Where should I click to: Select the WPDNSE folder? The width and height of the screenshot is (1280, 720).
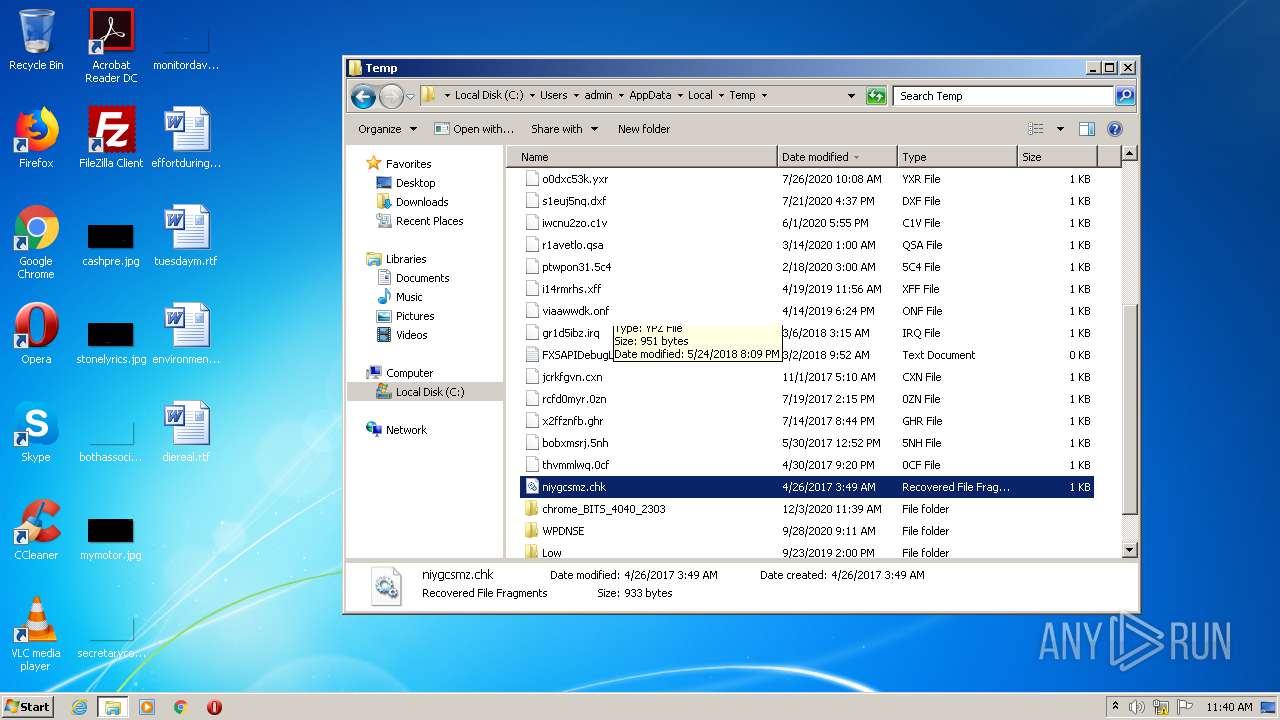(563, 531)
